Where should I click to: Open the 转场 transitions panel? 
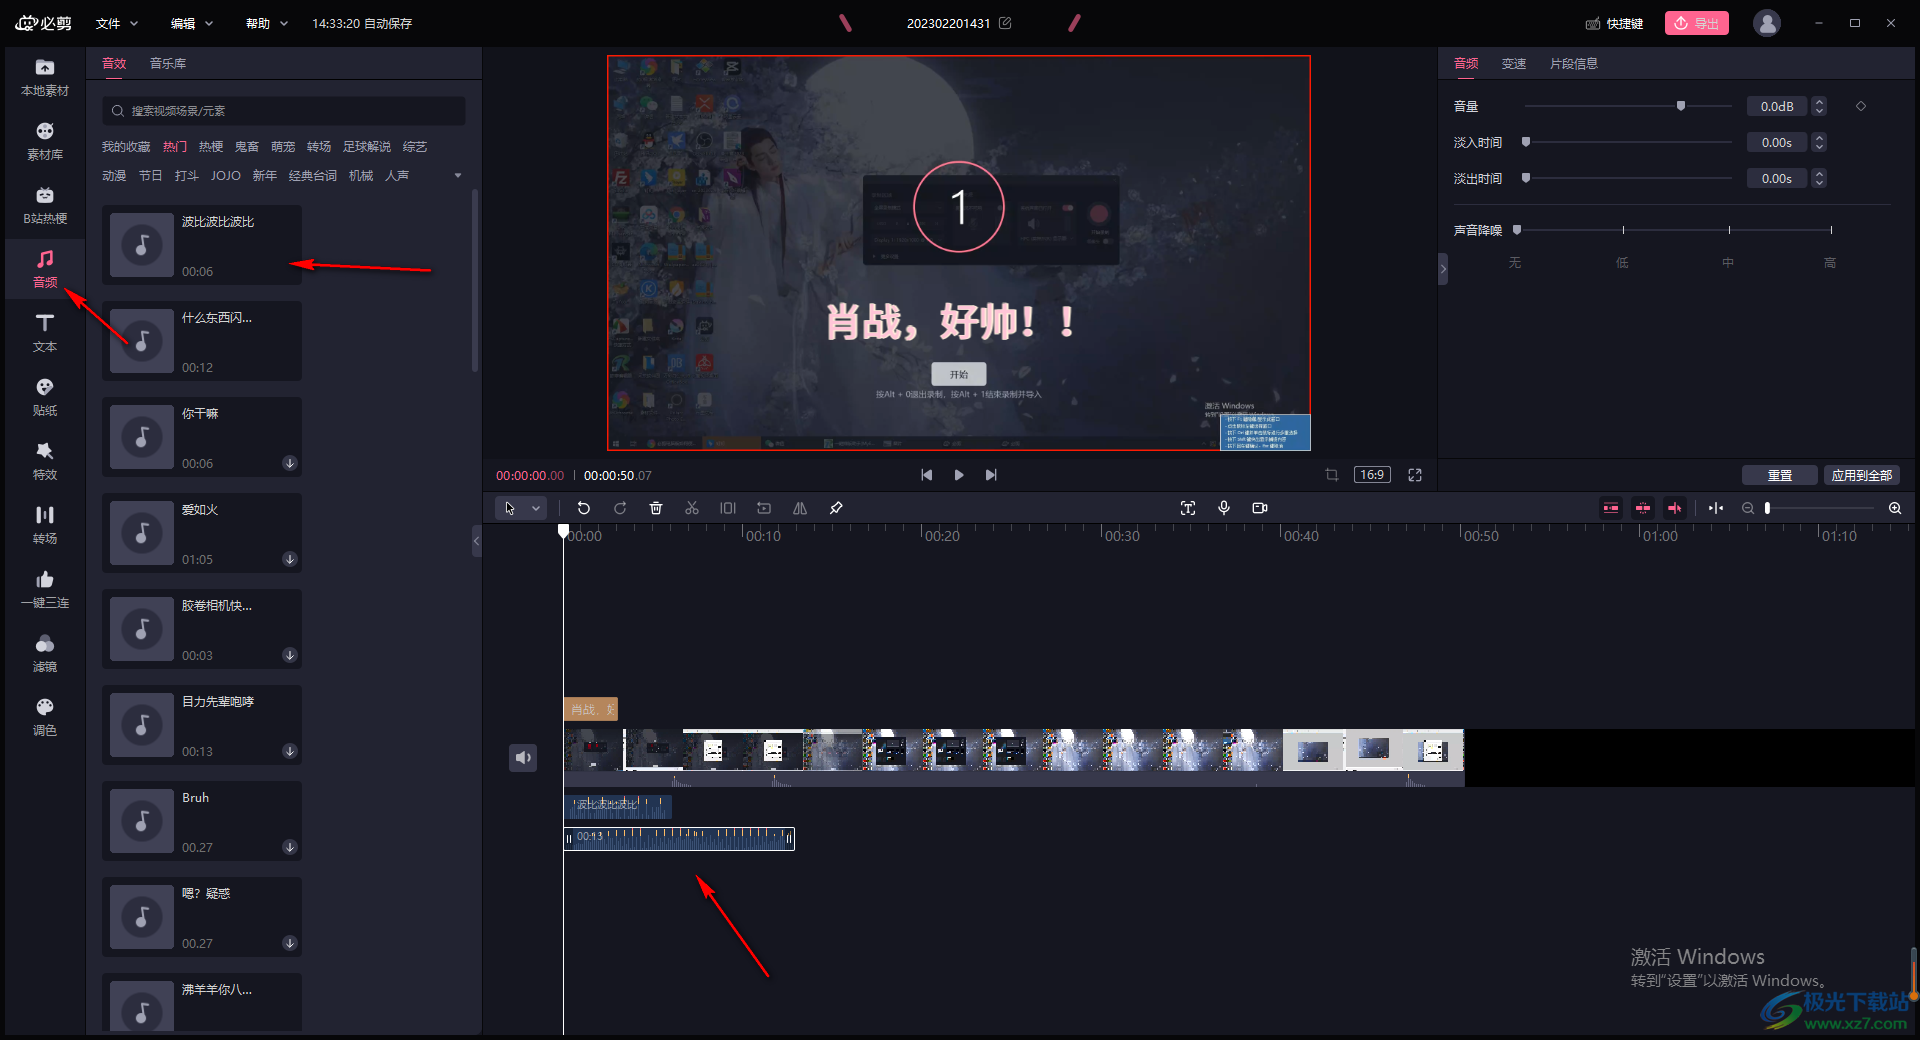(45, 525)
